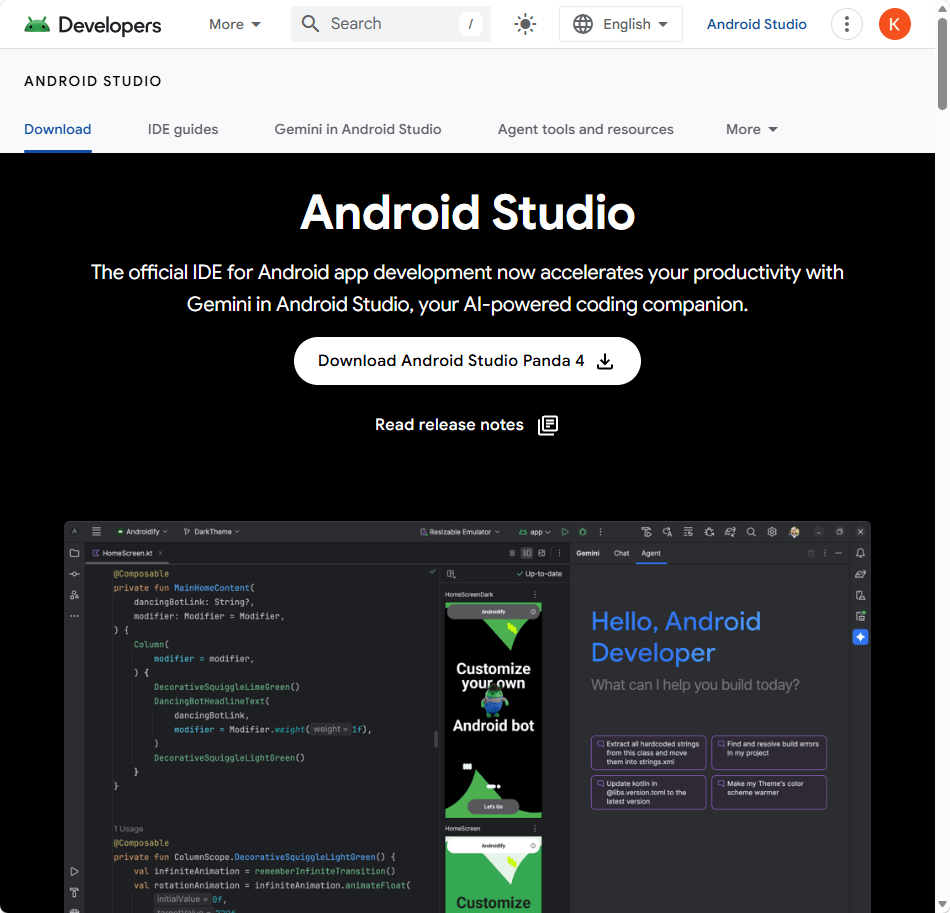Viewport: 950px width, 913px height.
Task: Switch editor to code-only view mode
Action: 512,553
